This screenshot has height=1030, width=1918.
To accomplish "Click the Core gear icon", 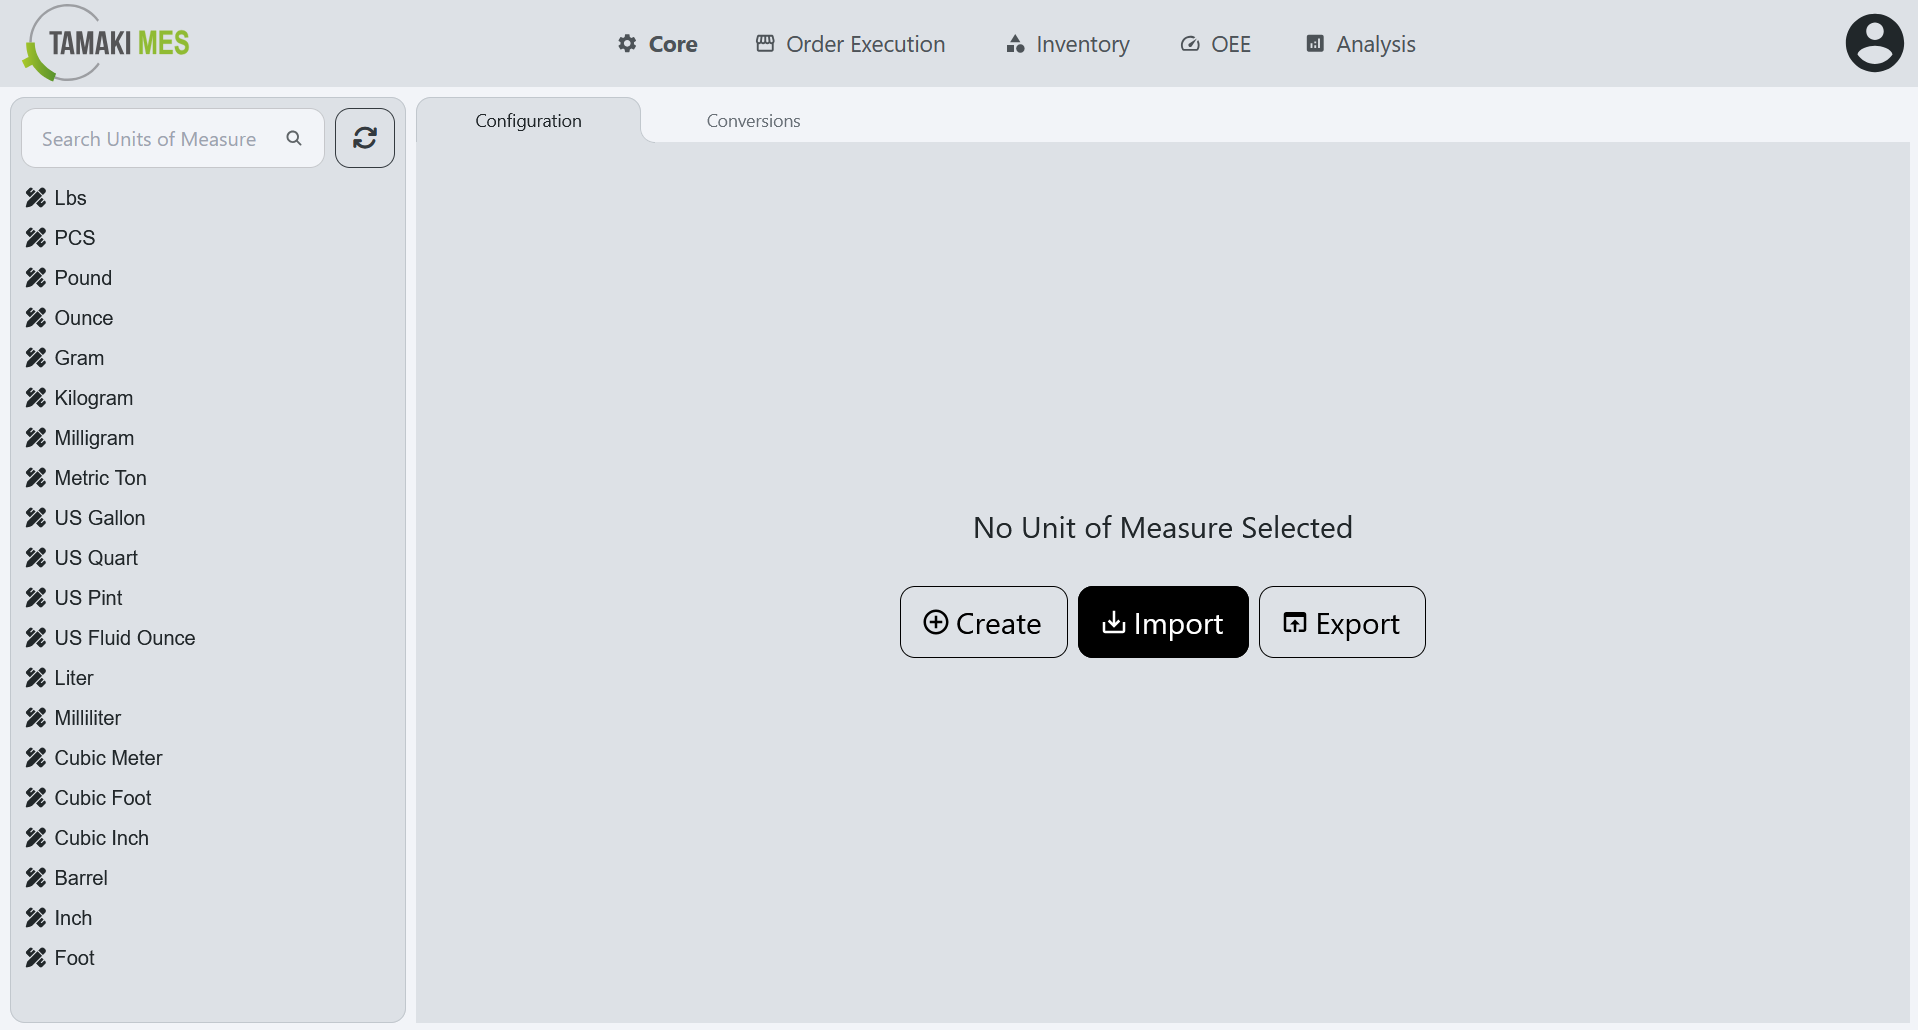I will tap(627, 43).
